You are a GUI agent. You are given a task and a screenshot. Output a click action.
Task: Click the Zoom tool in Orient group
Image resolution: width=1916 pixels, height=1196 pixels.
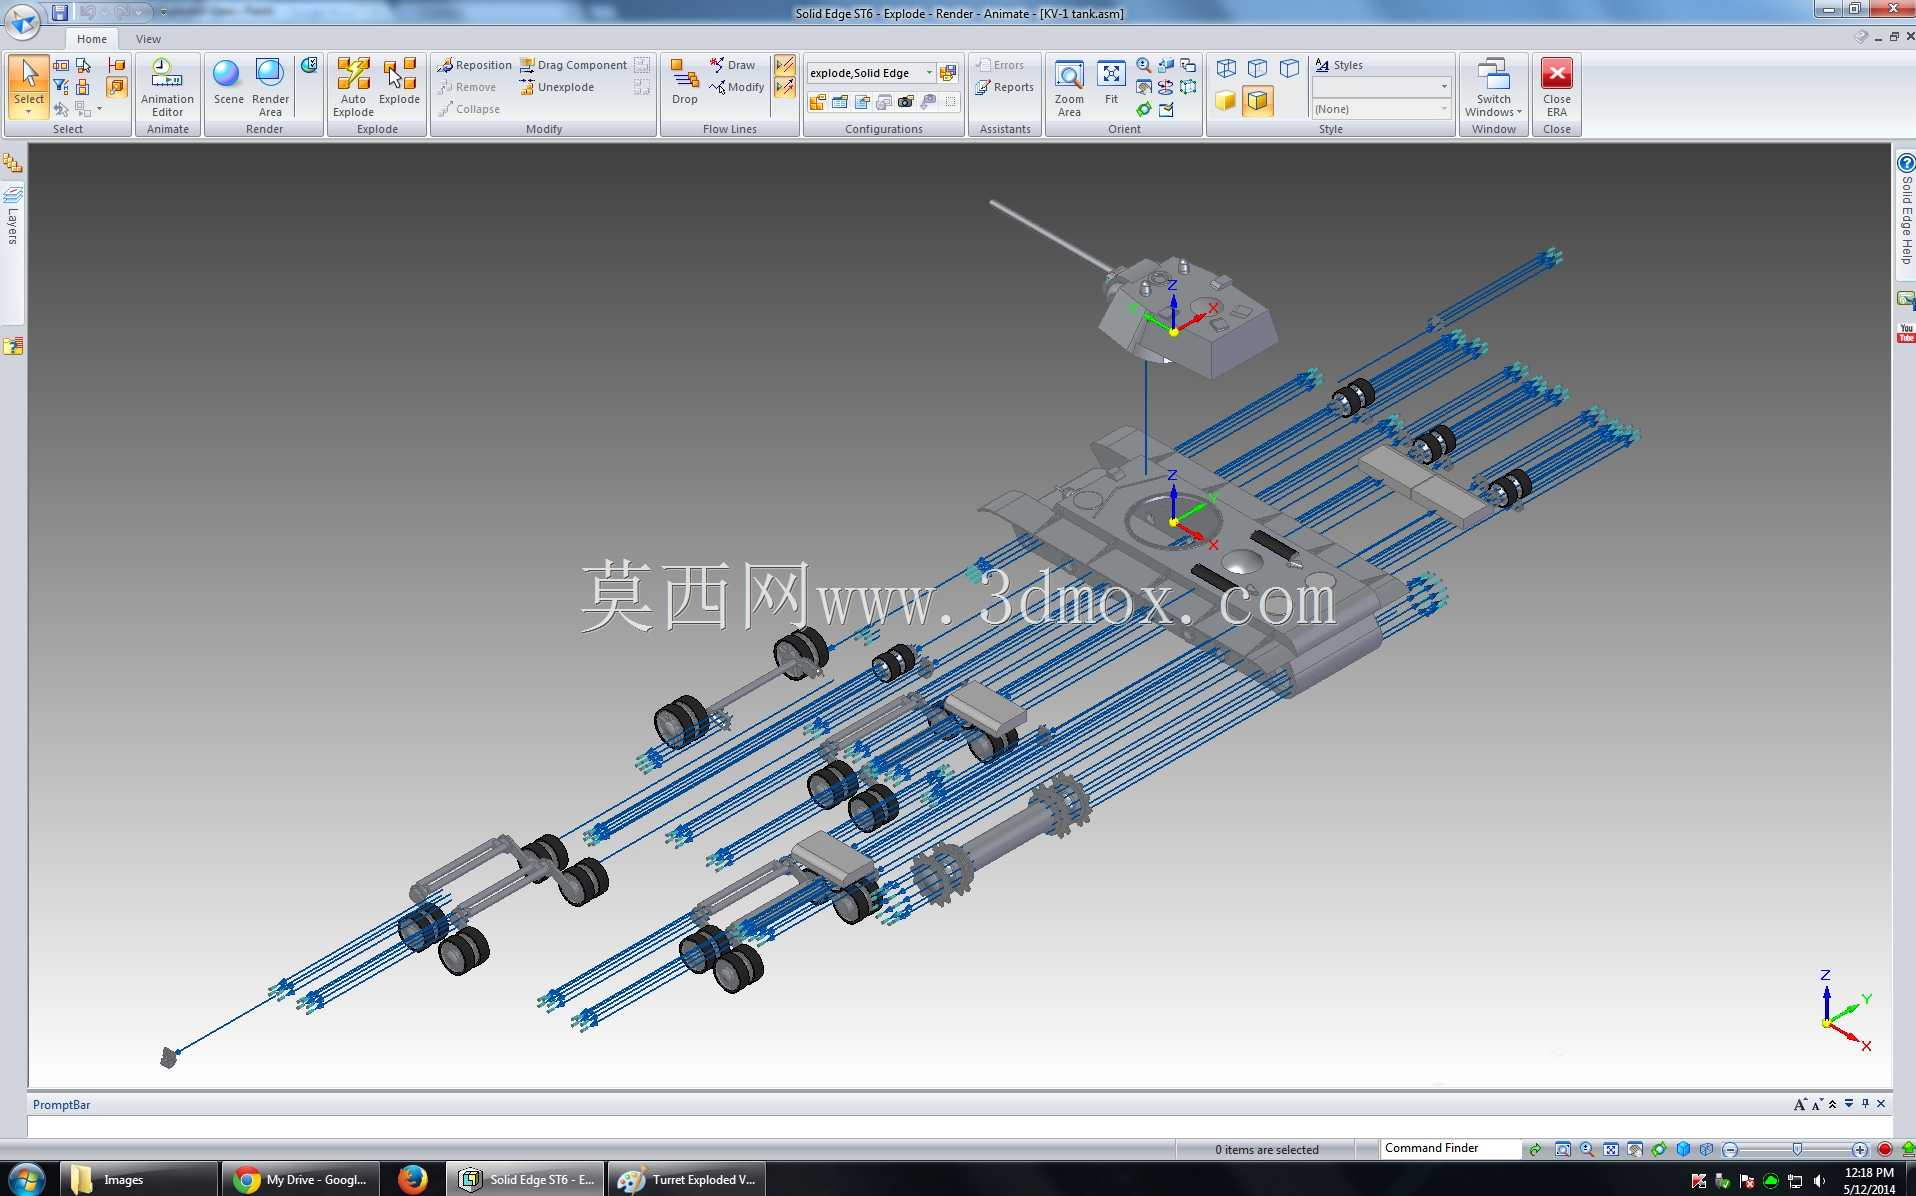(x=1144, y=65)
